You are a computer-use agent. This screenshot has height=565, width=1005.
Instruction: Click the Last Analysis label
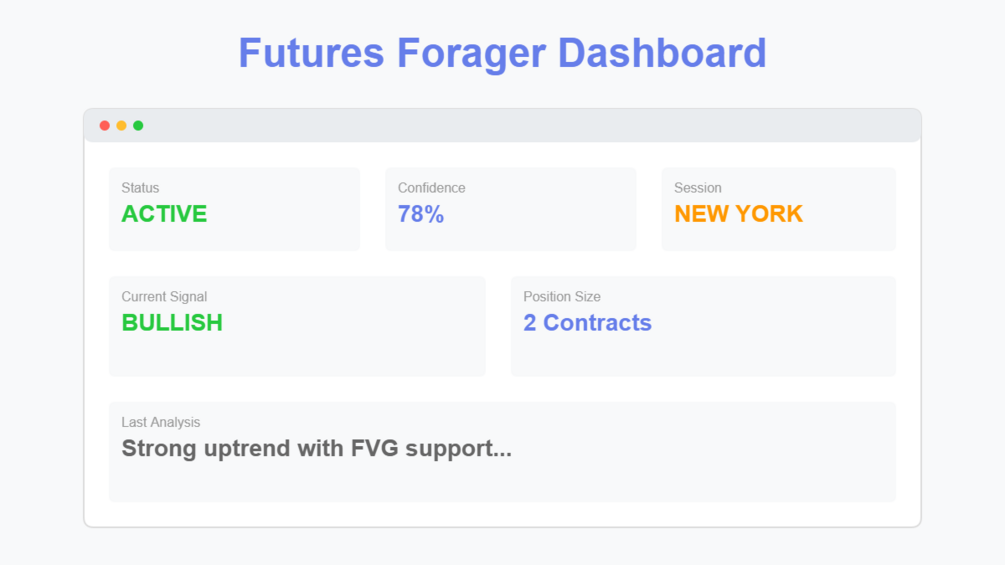coord(161,423)
